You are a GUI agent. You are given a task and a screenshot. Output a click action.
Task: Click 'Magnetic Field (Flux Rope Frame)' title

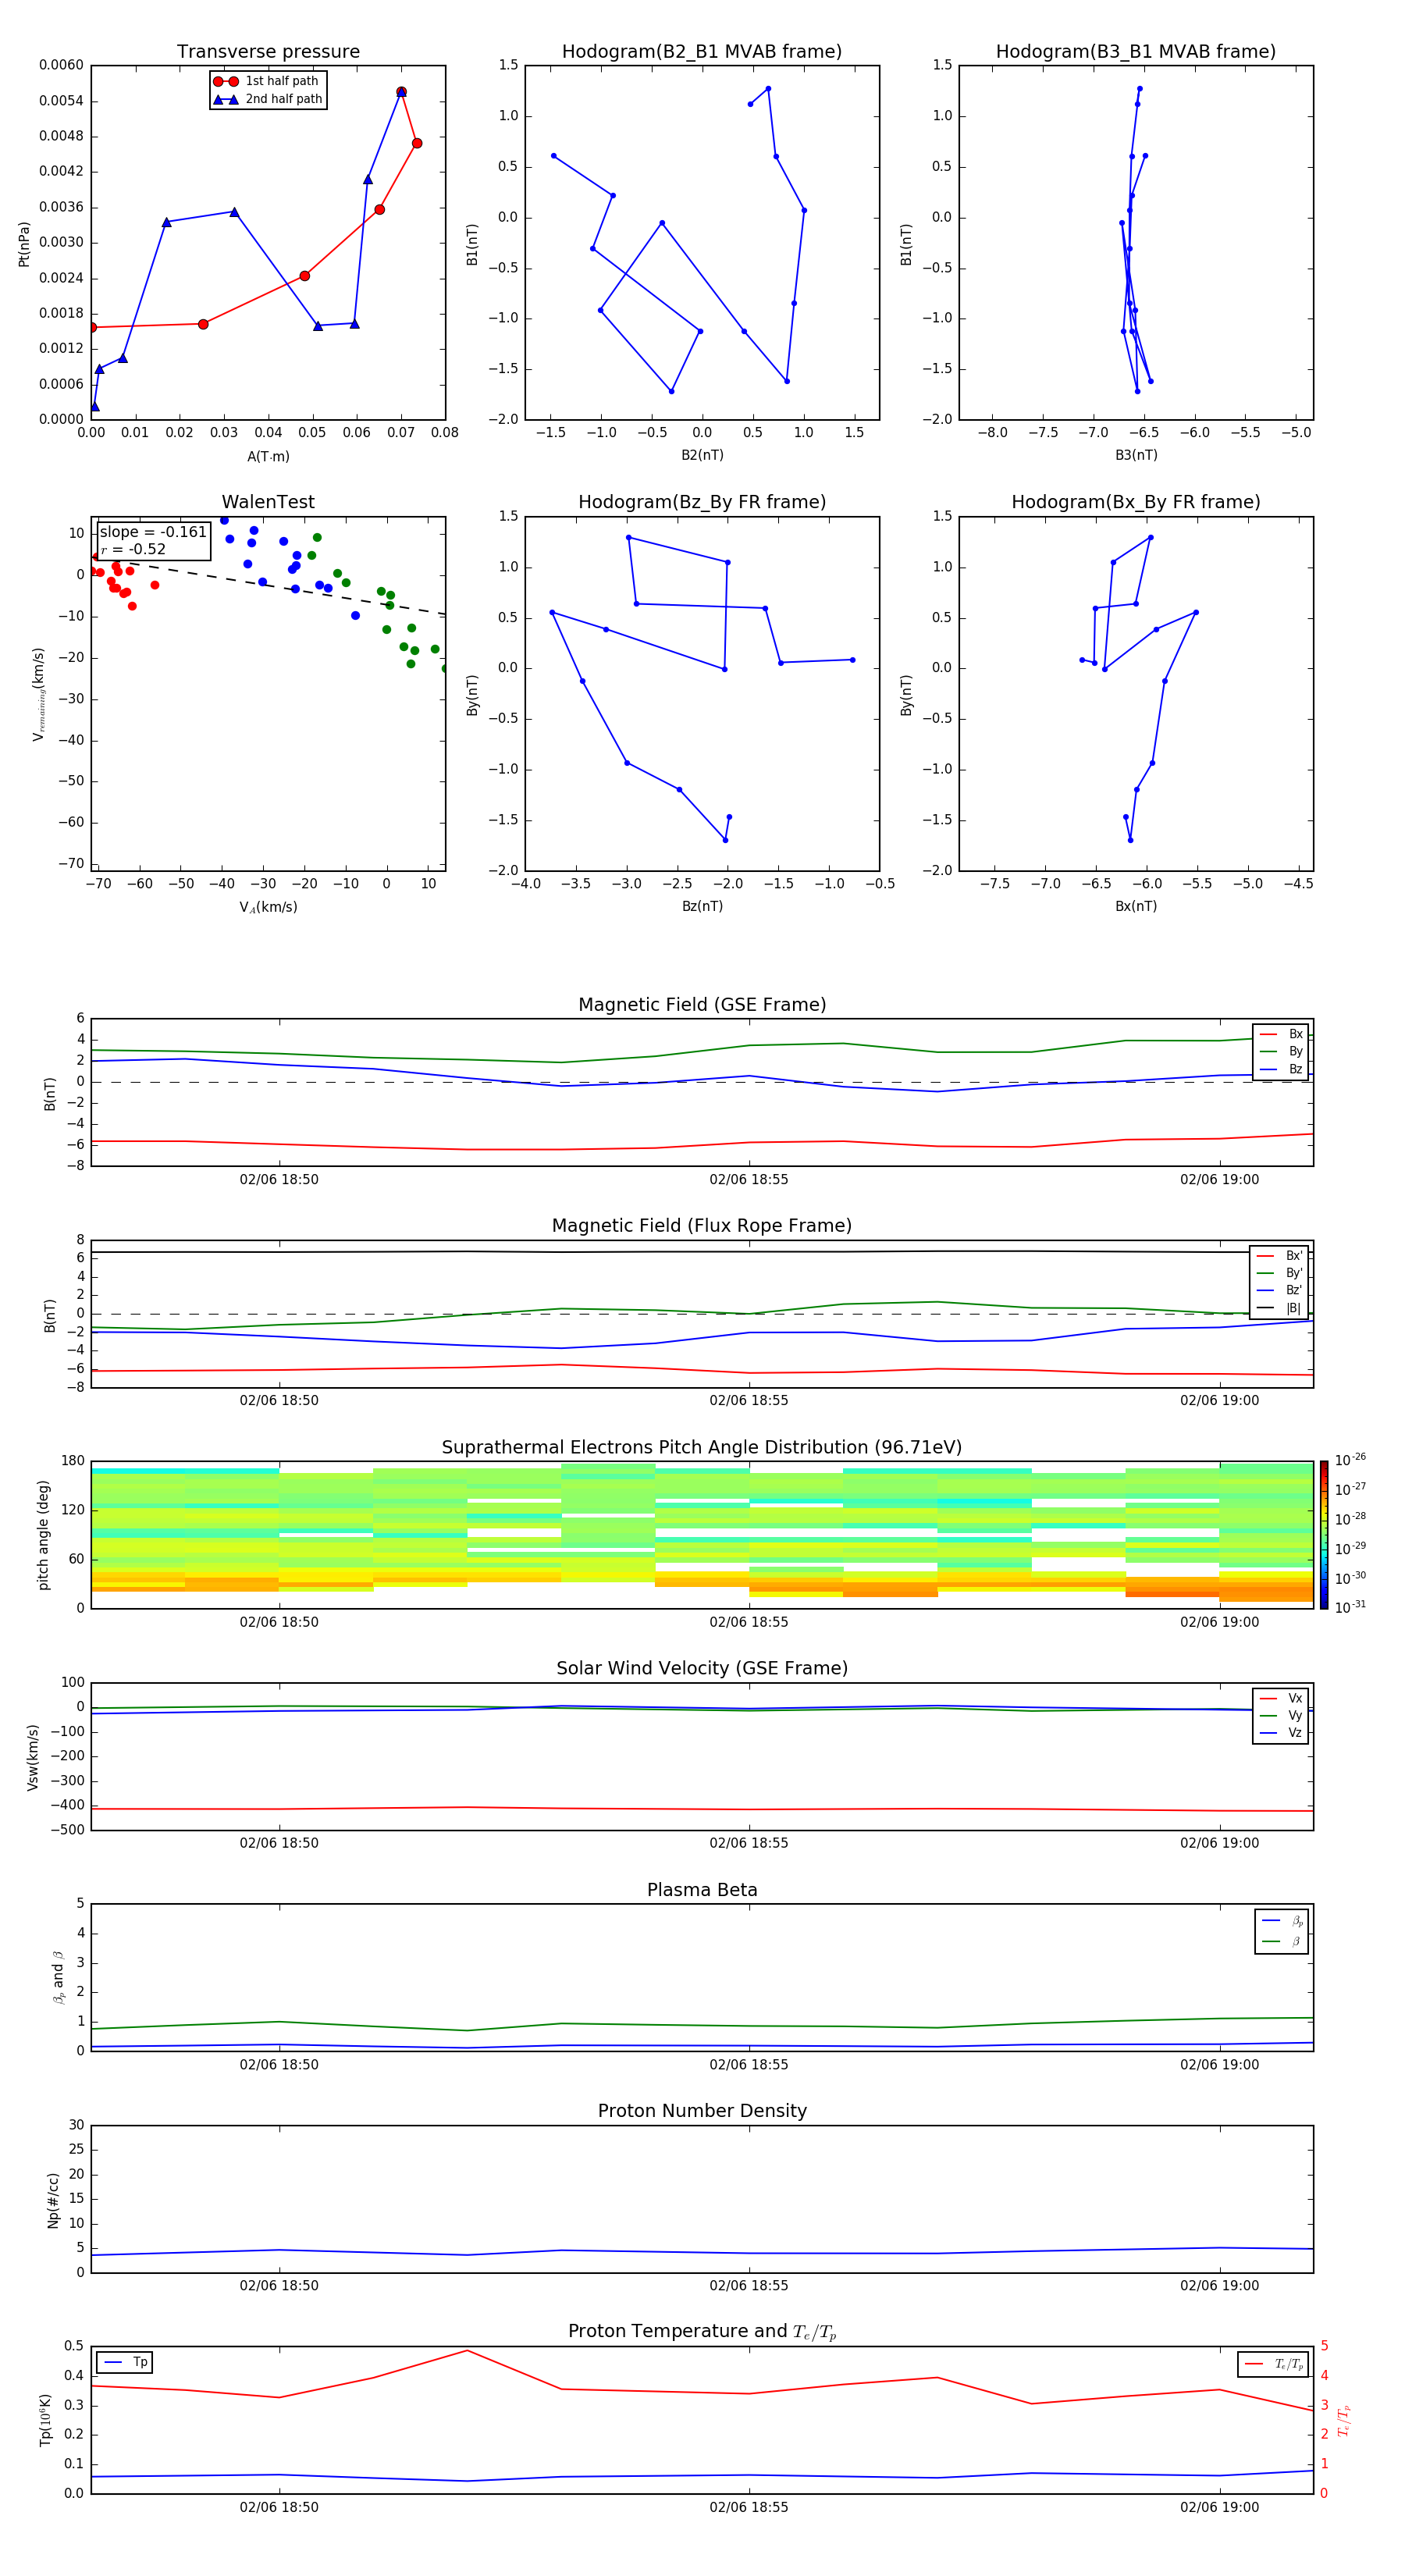coord(702,1226)
